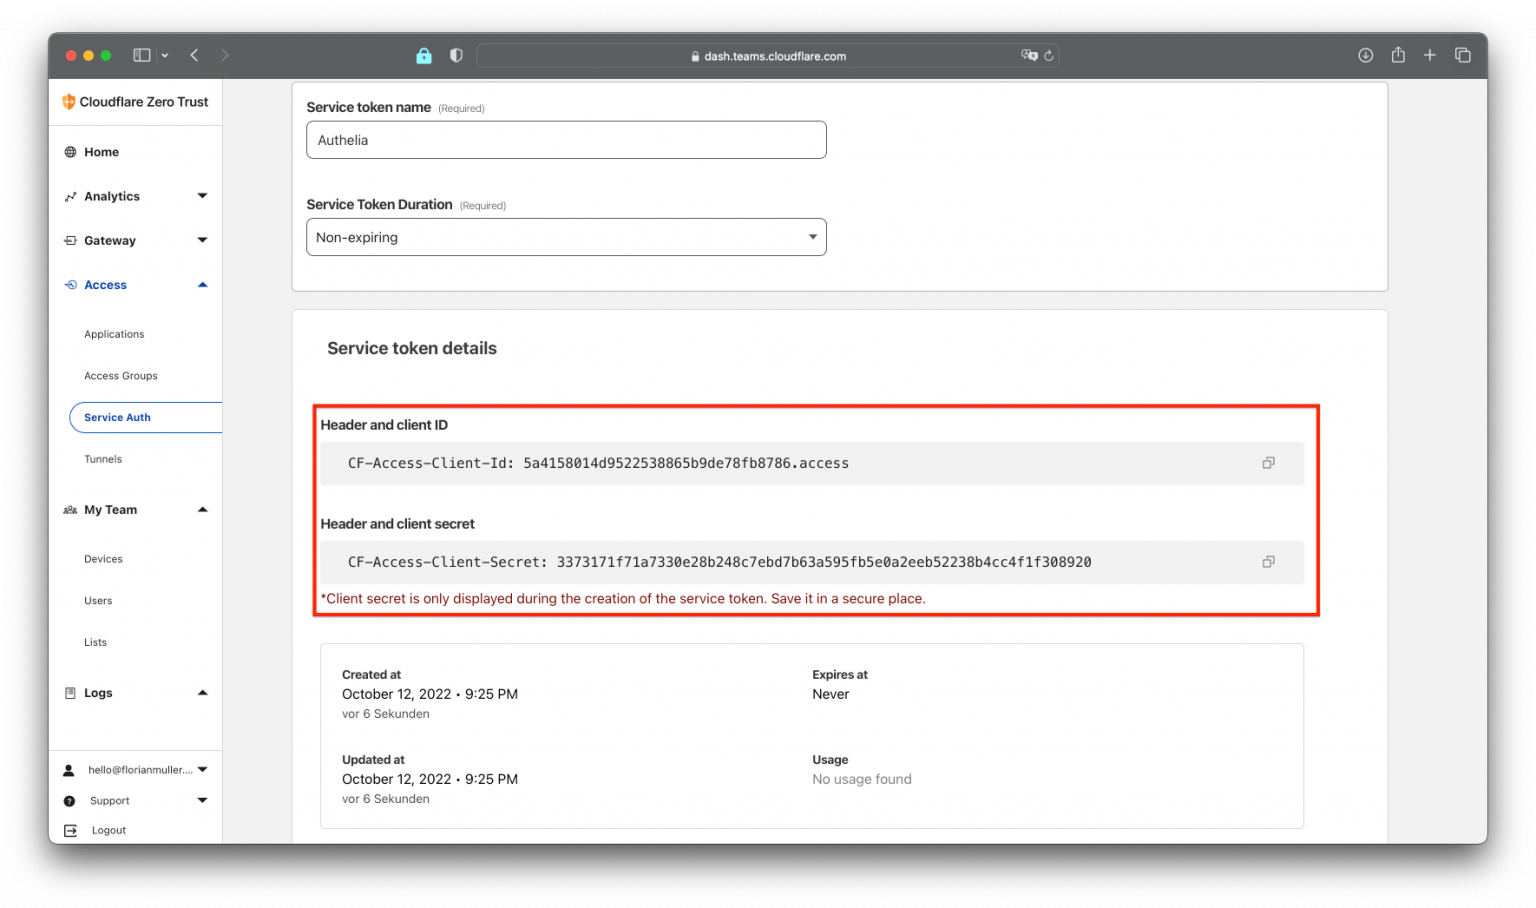Select the My Team icon

click(x=70, y=510)
